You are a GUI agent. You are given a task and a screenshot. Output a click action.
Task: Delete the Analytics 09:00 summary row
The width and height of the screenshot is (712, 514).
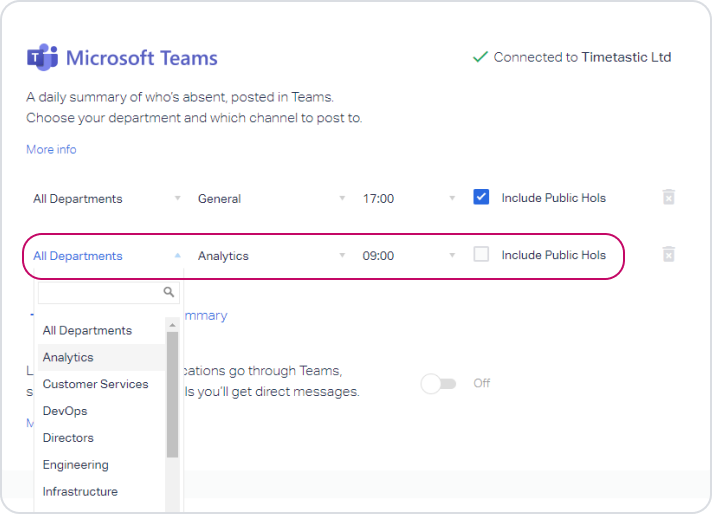[668, 254]
